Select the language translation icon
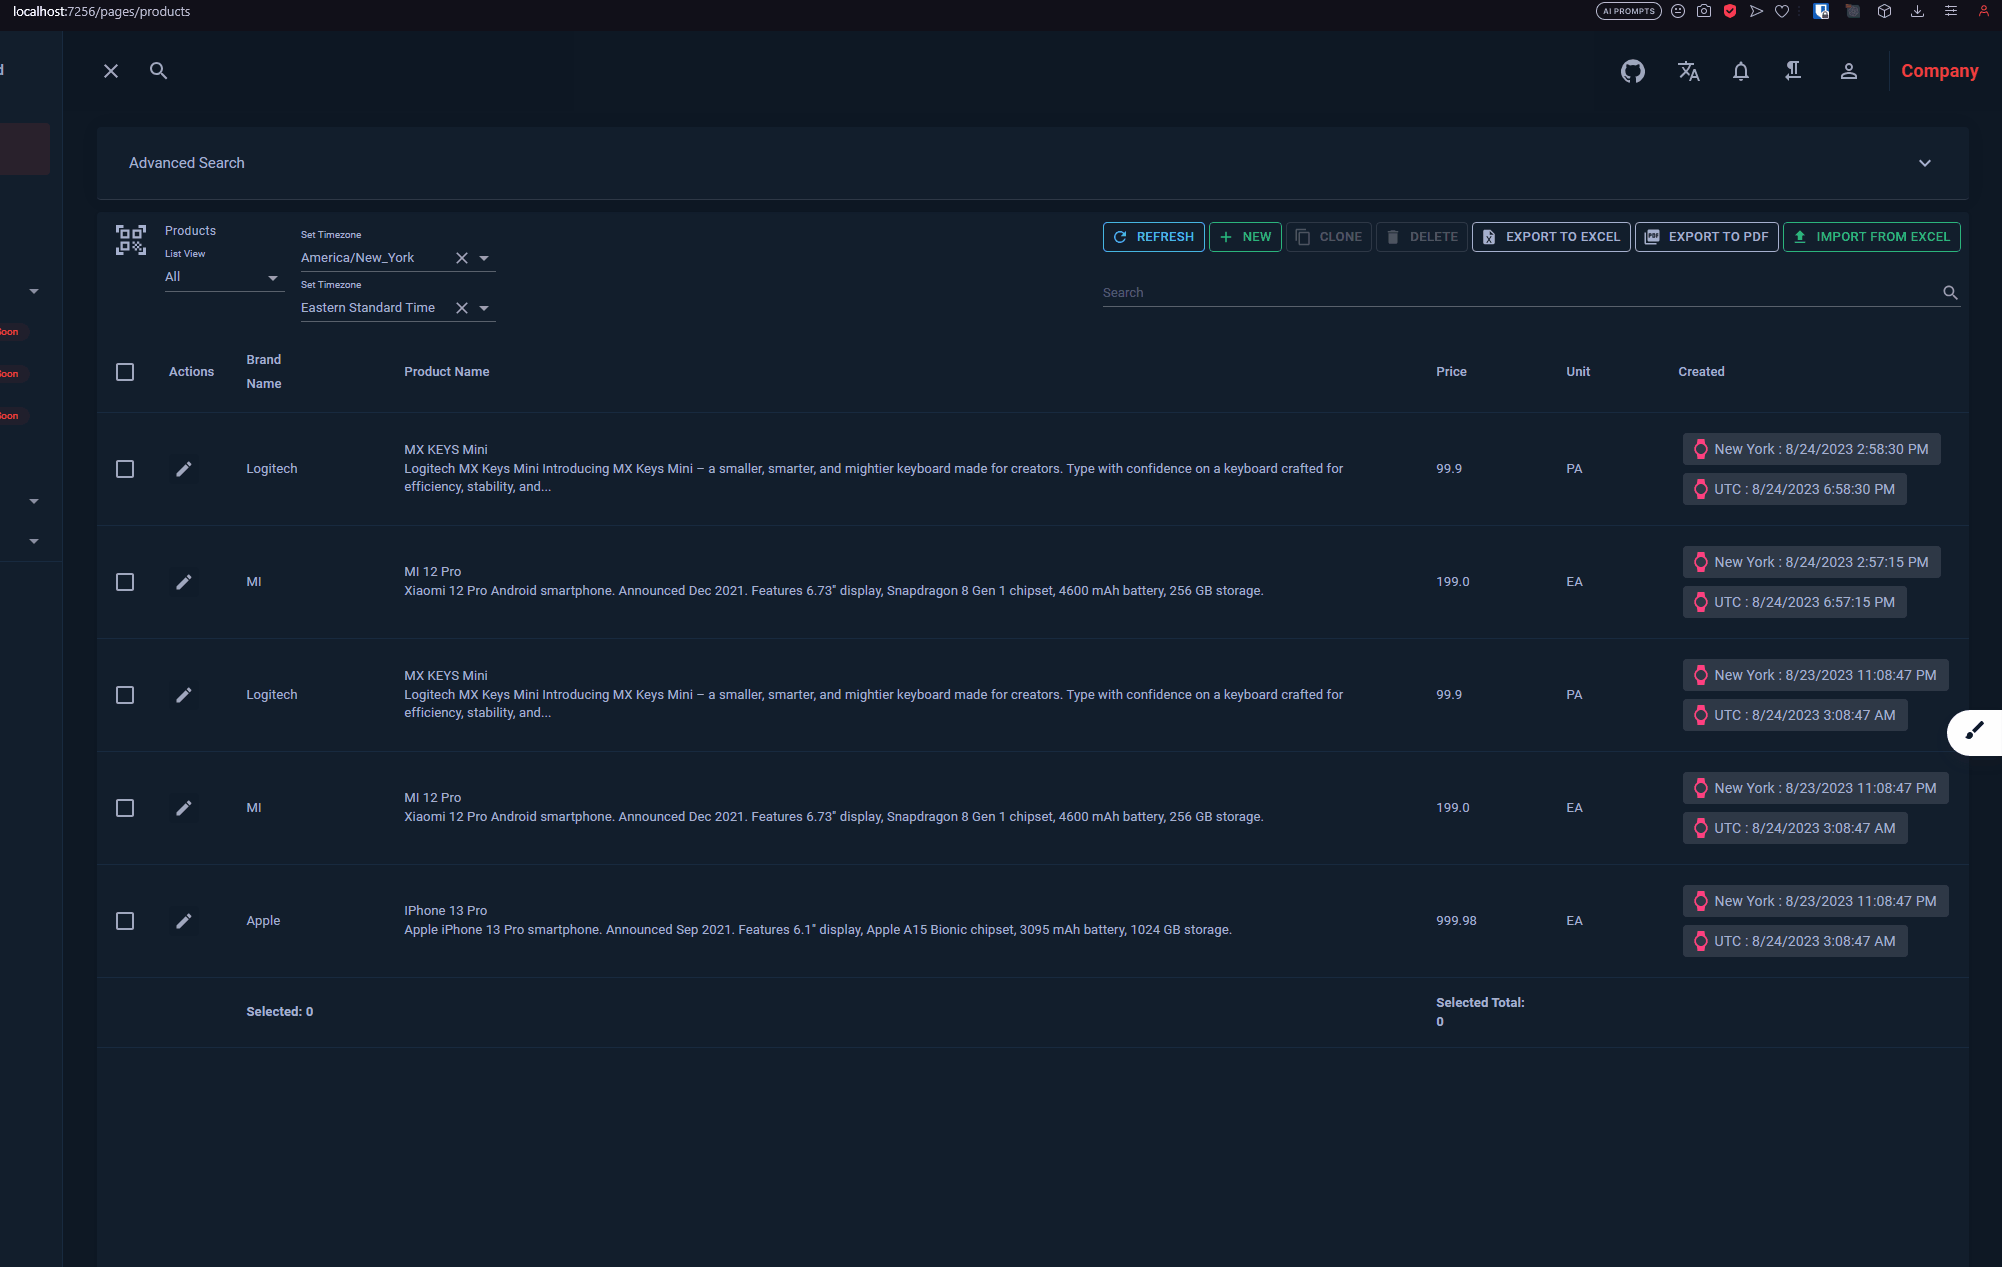Viewport: 2002px width, 1267px height. coord(1689,71)
